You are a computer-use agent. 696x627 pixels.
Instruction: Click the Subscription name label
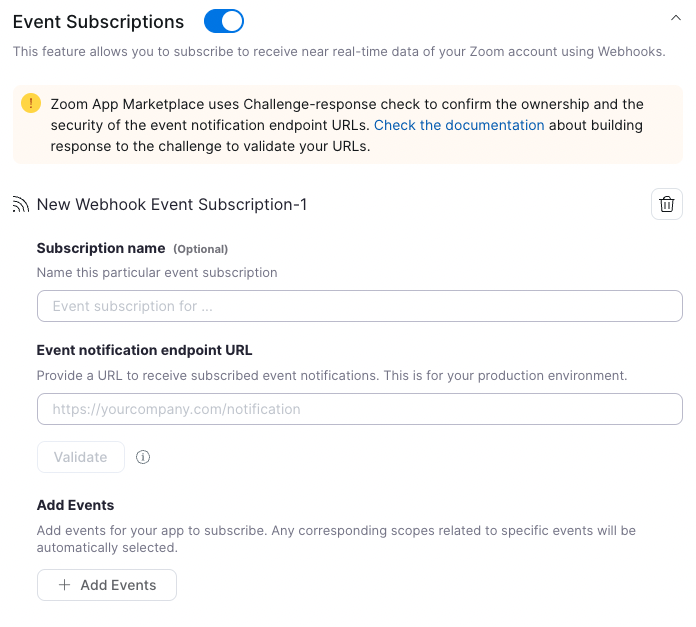coord(101,248)
